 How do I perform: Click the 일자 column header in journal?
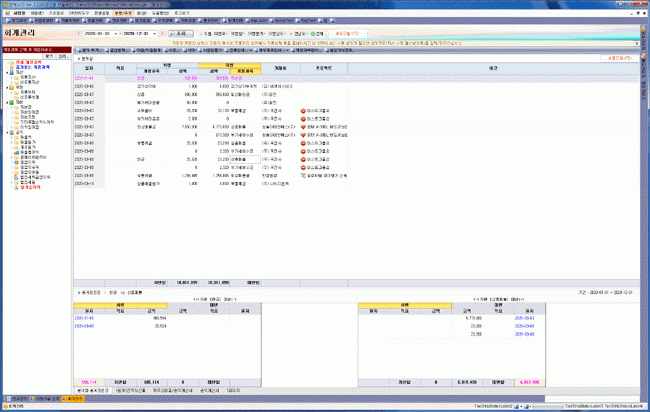pos(89,68)
